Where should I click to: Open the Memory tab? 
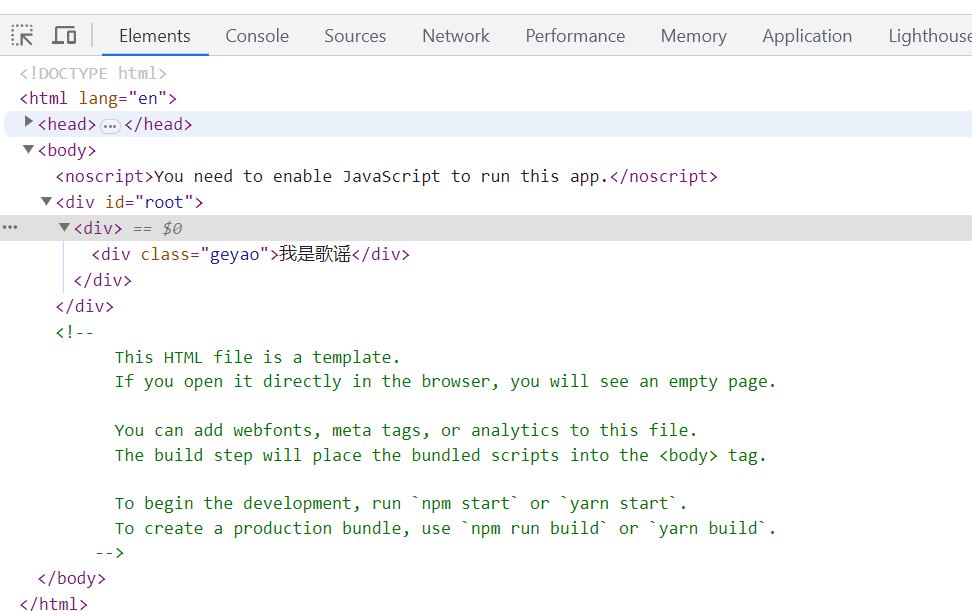pos(693,35)
